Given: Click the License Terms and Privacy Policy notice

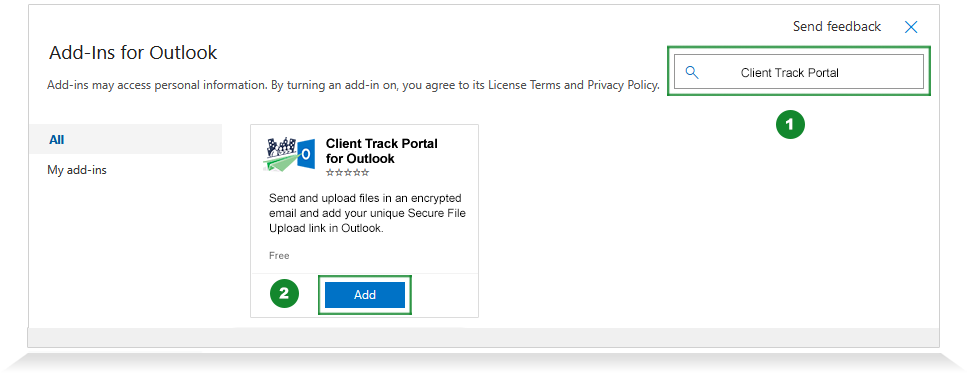Looking at the screenshot, I should (353, 85).
